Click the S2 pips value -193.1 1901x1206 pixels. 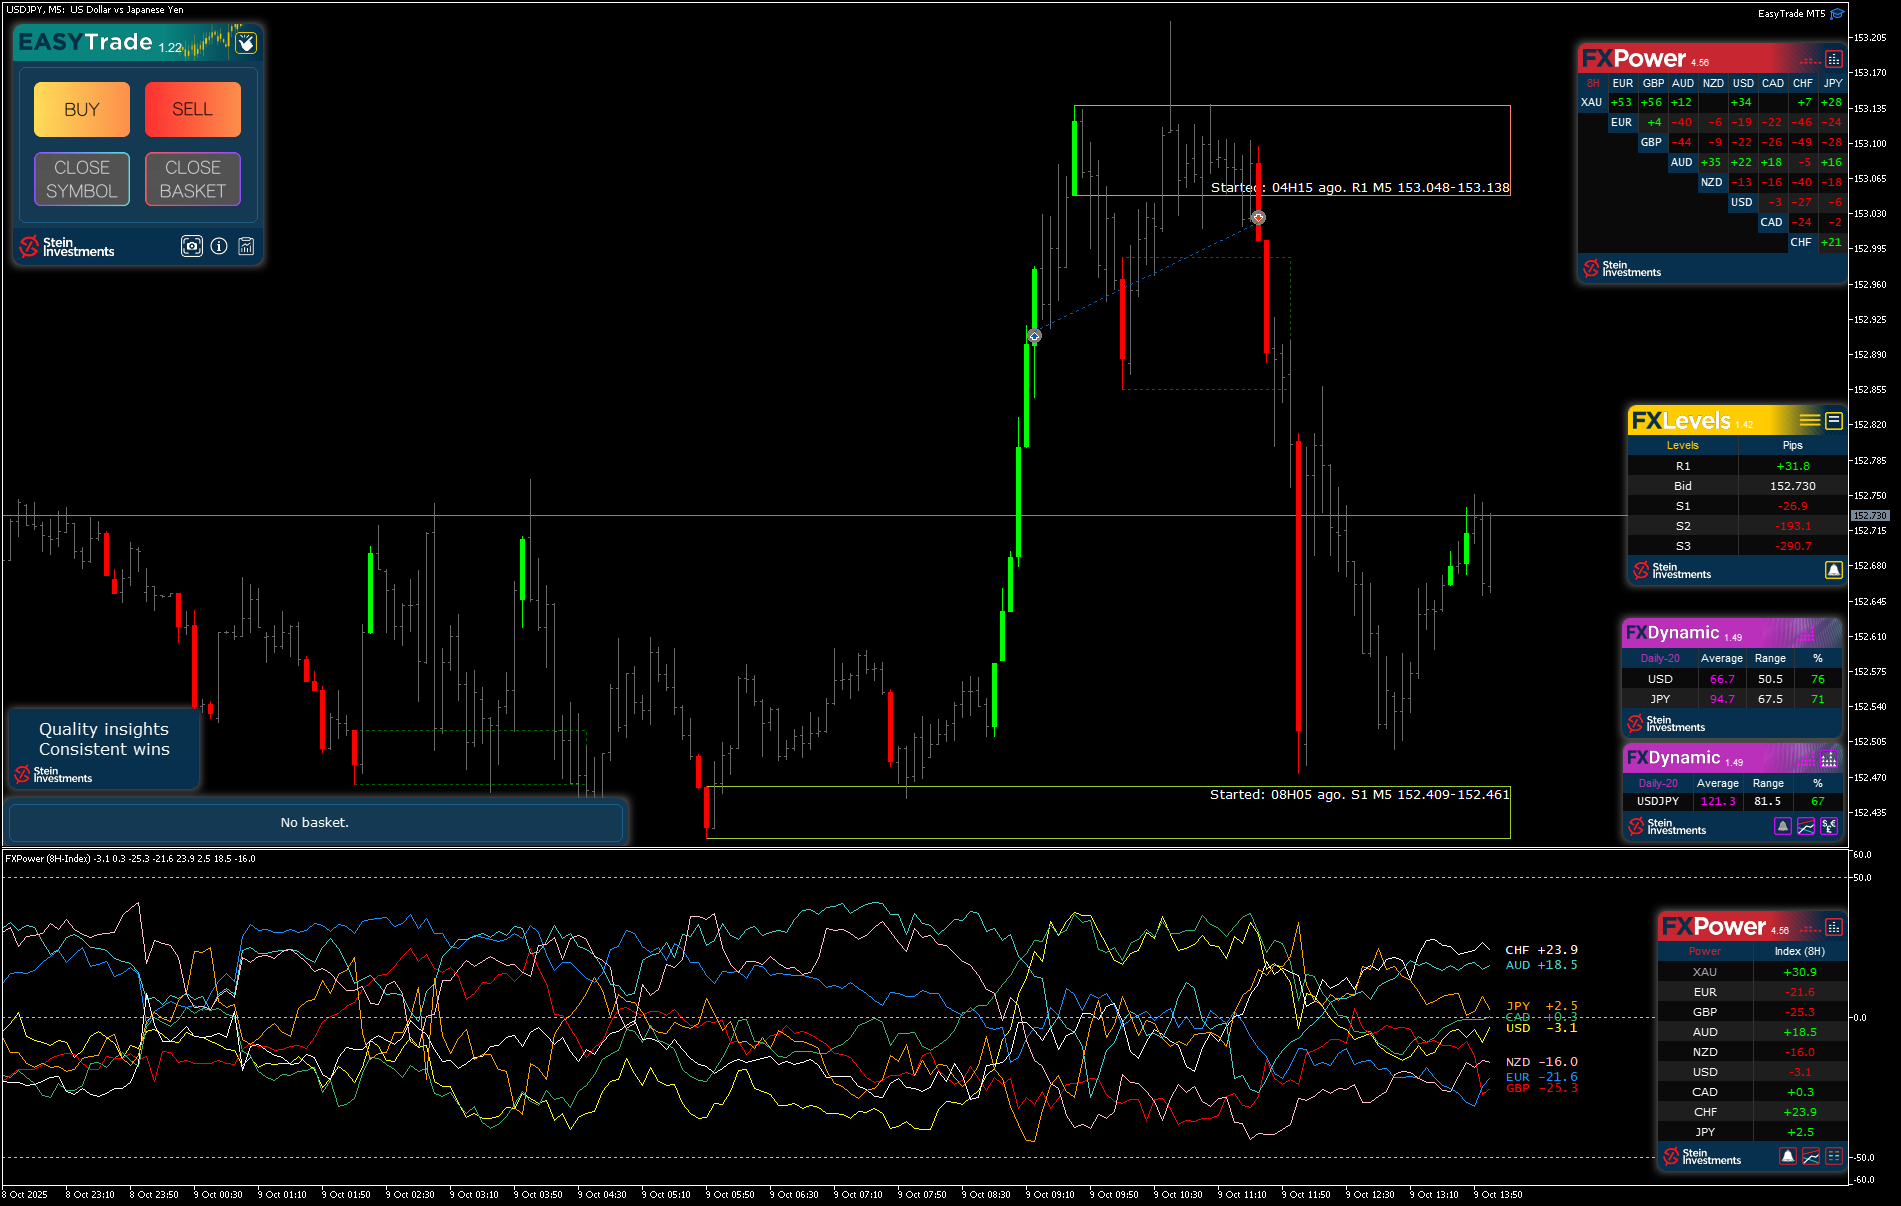coord(1793,526)
